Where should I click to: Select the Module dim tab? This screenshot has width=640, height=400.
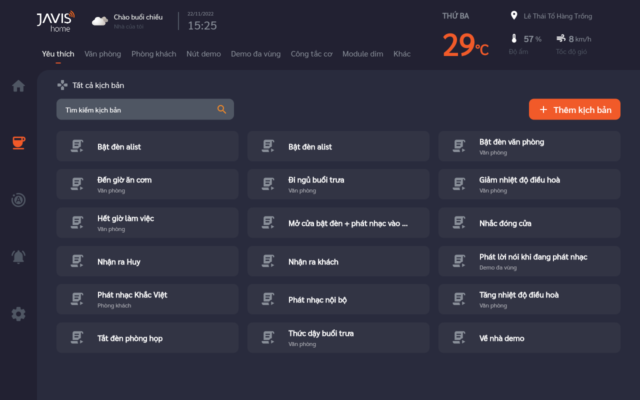363,53
